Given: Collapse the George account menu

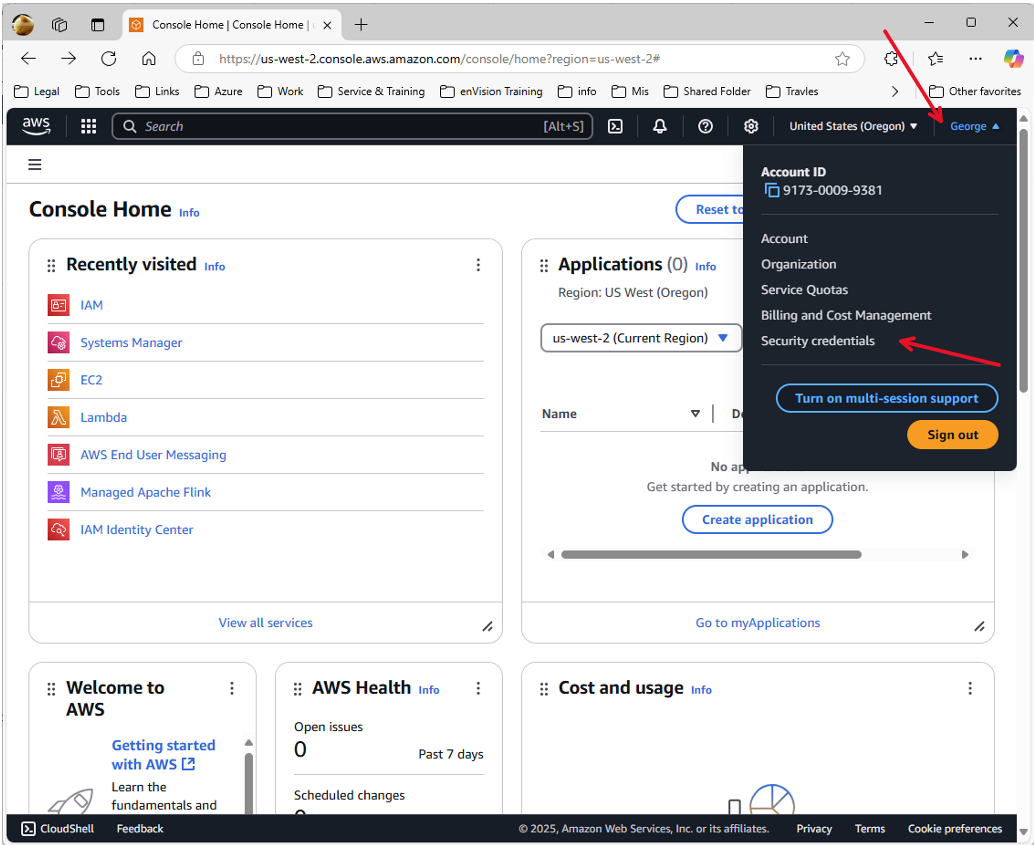Looking at the screenshot, I should (x=975, y=126).
